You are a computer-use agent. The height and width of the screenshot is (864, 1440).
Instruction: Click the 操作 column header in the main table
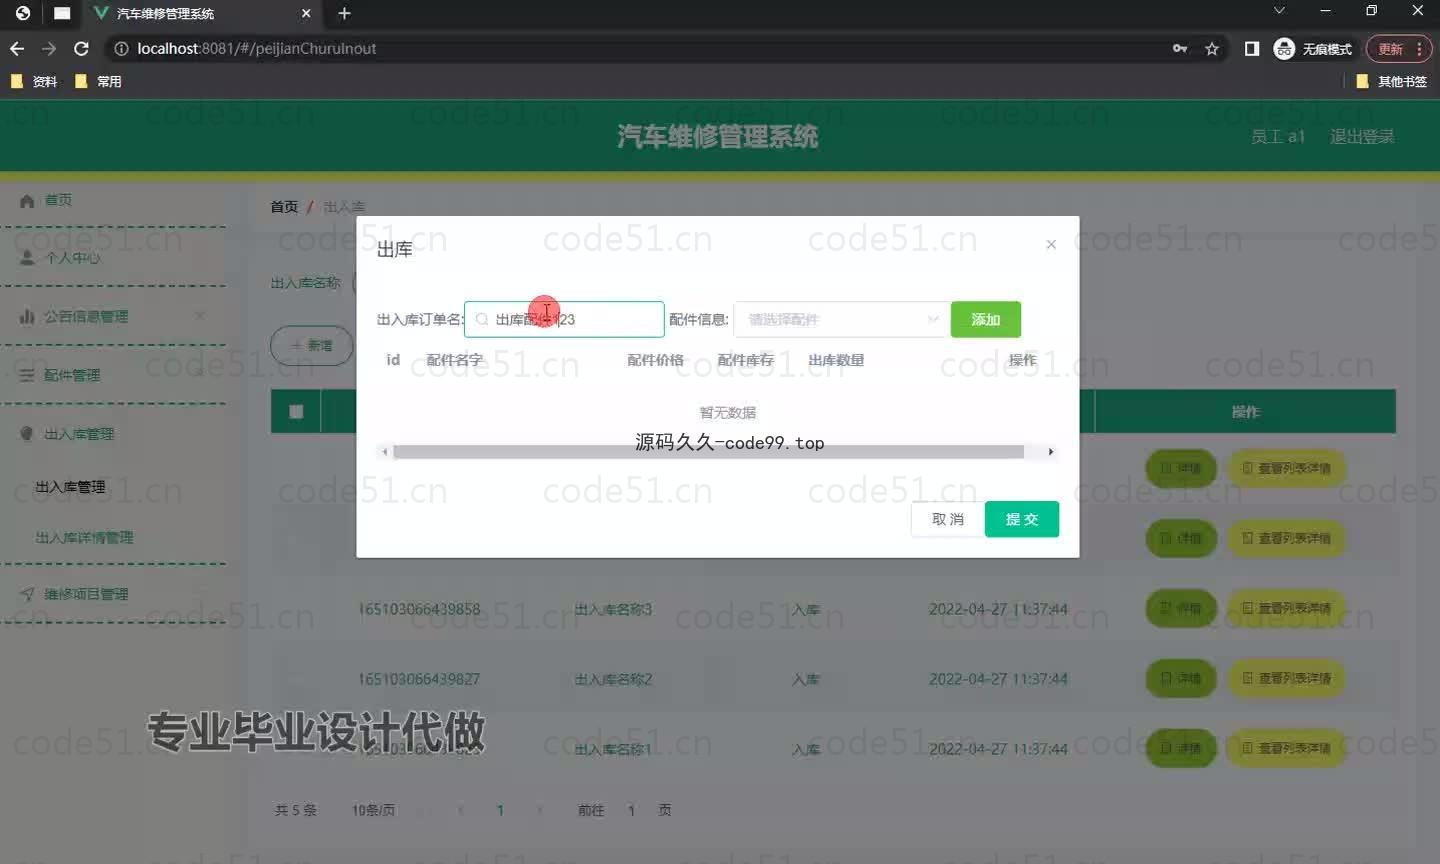coord(1245,411)
